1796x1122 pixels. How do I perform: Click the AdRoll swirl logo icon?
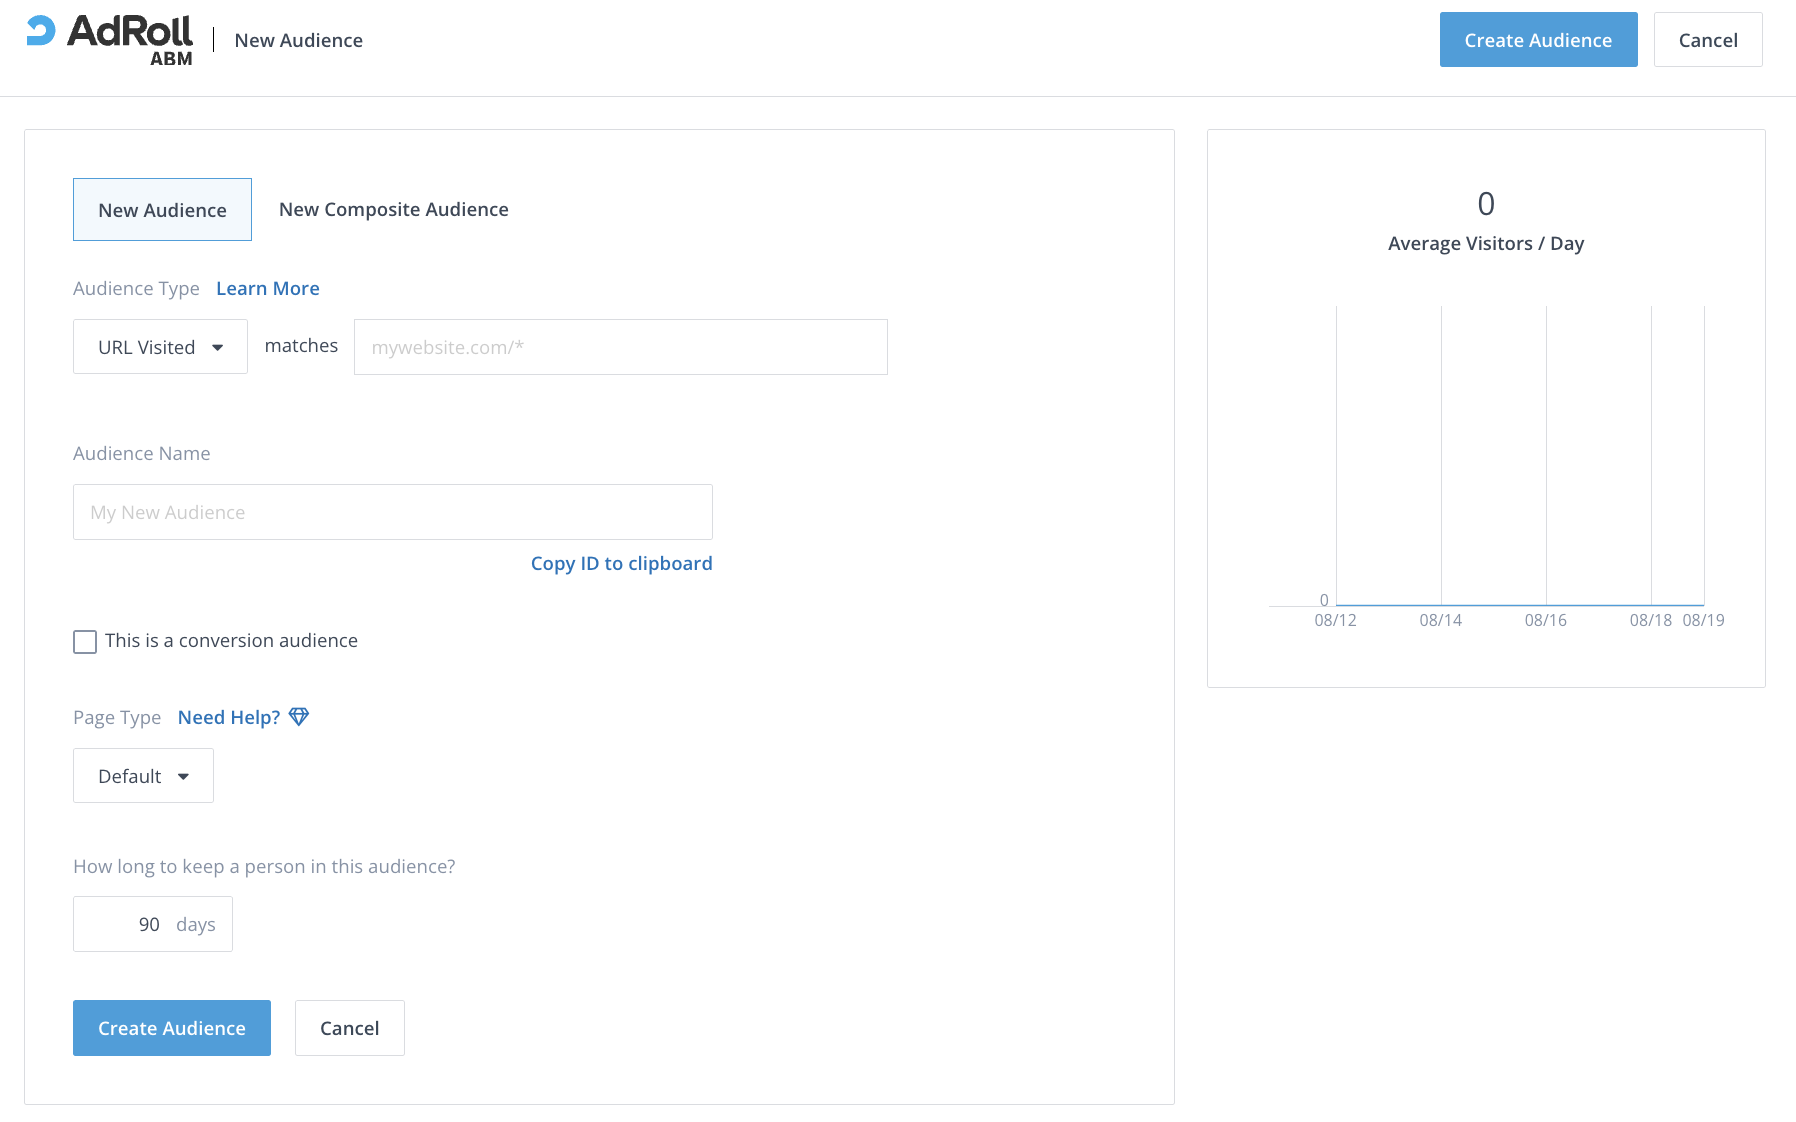click(x=41, y=31)
